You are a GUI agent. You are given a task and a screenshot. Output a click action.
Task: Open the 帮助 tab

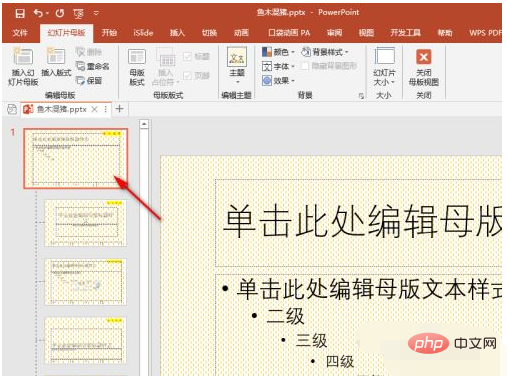(x=445, y=33)
